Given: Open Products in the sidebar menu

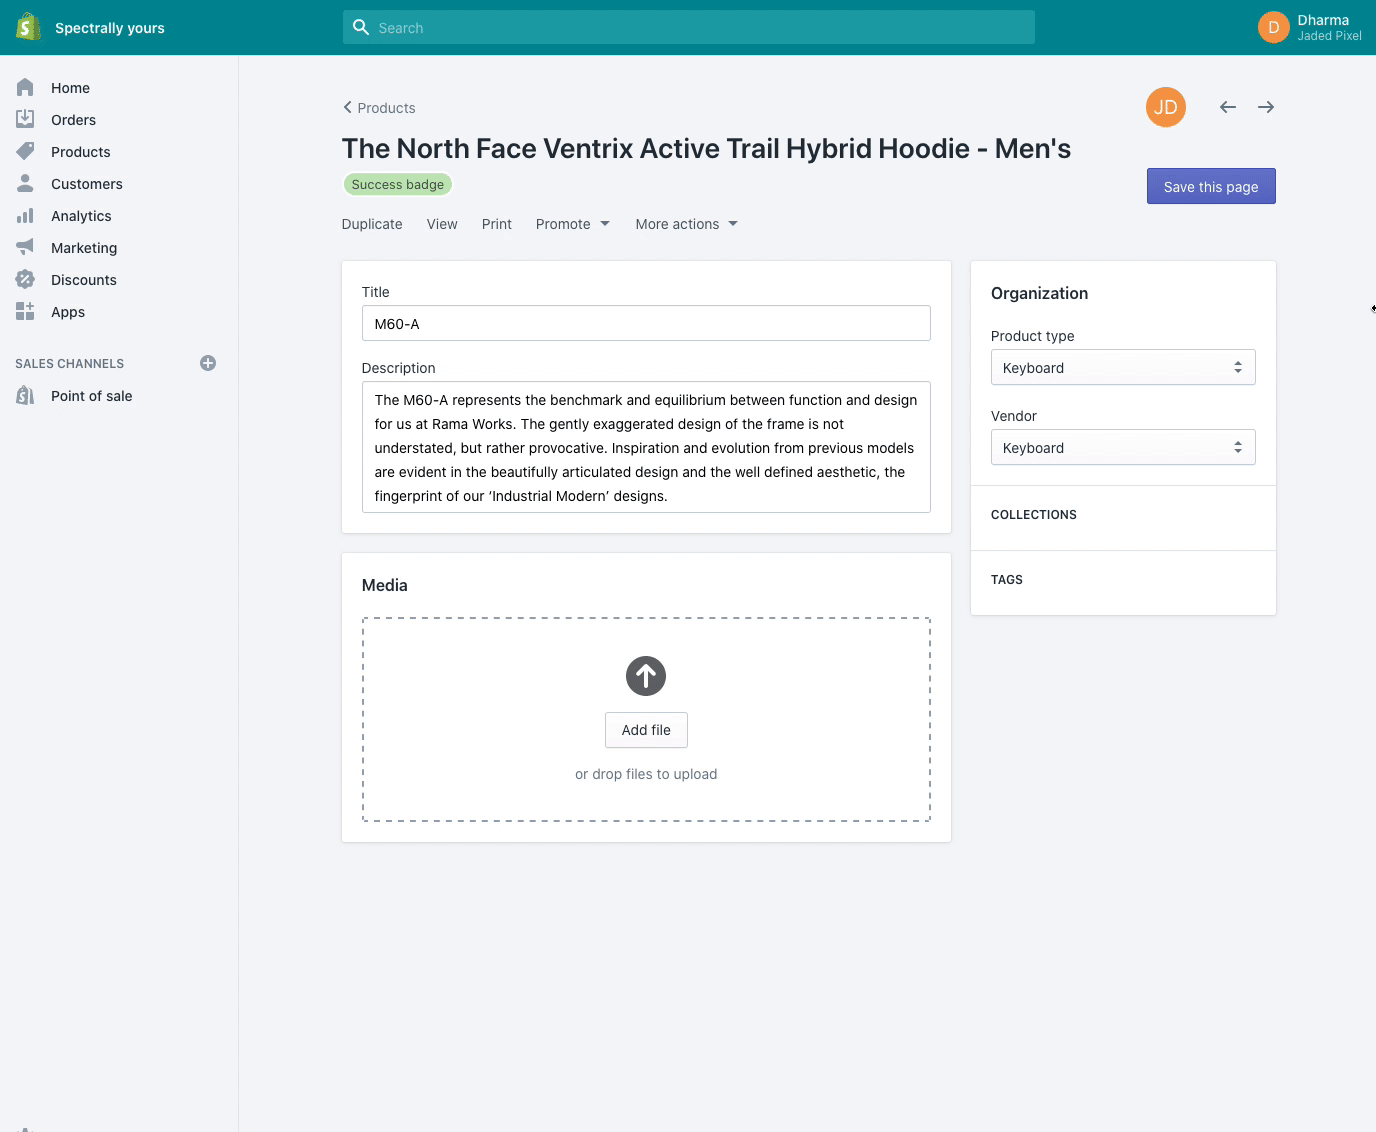Looking at the screenshot, I should 80,152.
